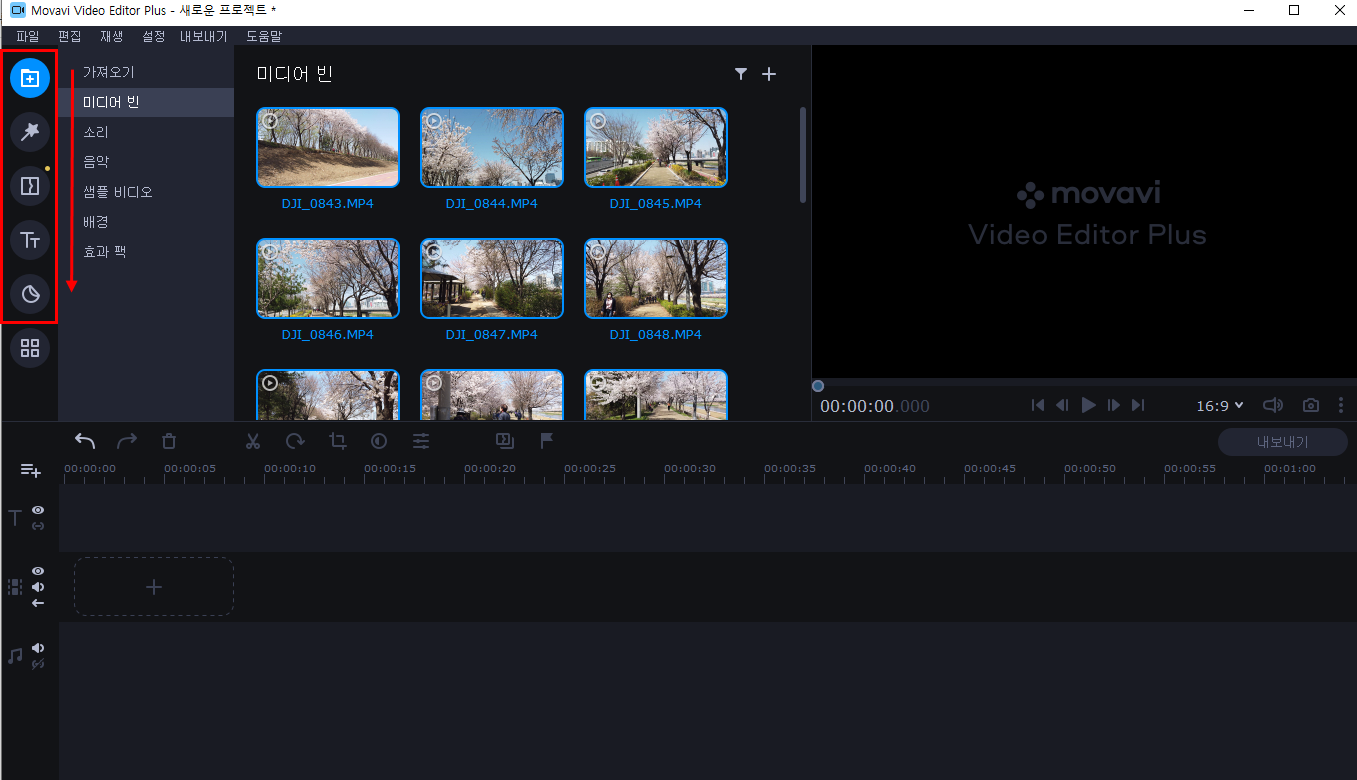The image size is (1357, 780).
Task: Select 효과 팩 in the side list
Action: coord(146,251)
